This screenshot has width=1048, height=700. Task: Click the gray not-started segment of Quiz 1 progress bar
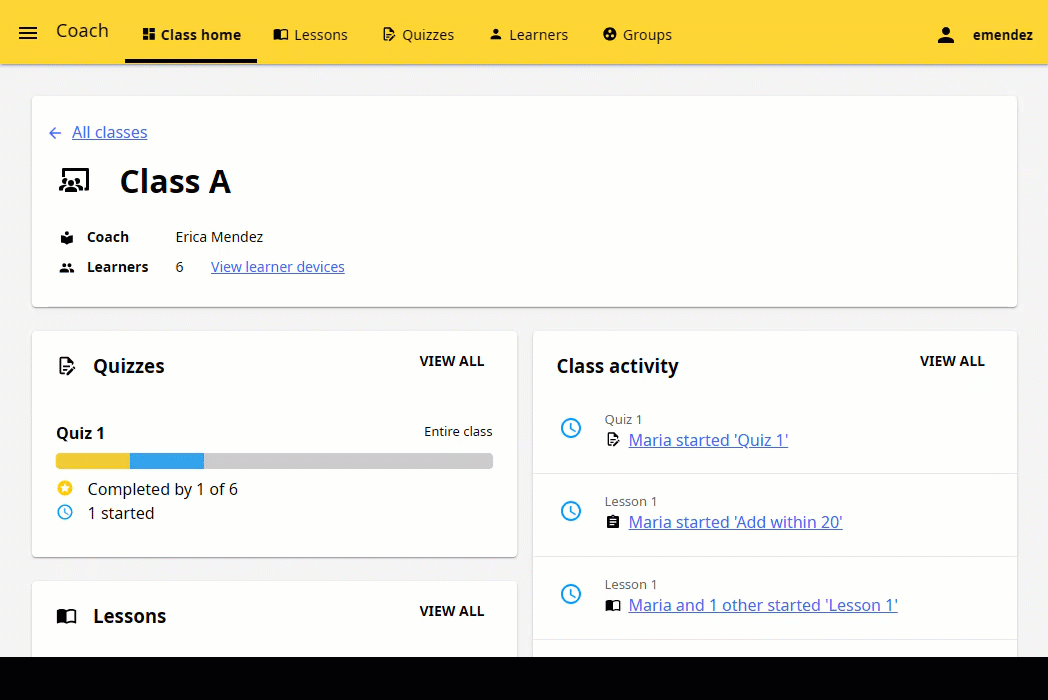(x=348, y=461)
